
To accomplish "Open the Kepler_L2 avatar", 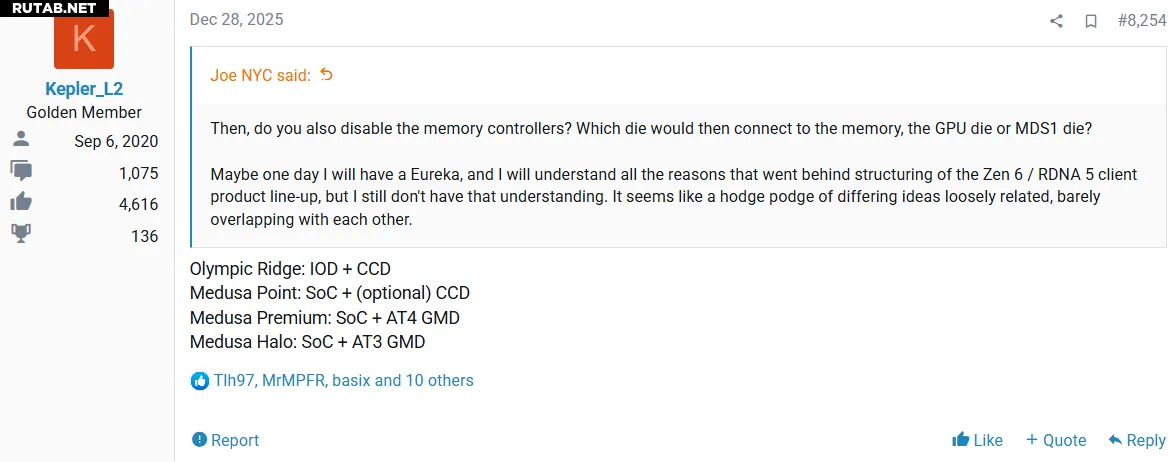I will (84, 38).
